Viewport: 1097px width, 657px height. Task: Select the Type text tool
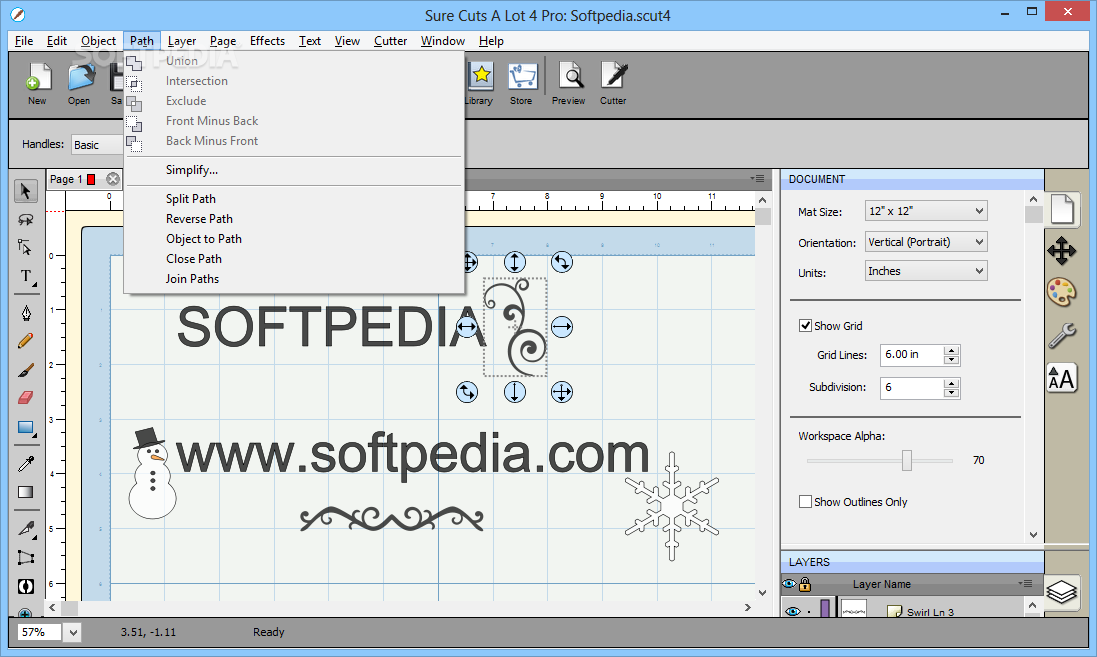point(26,276)
